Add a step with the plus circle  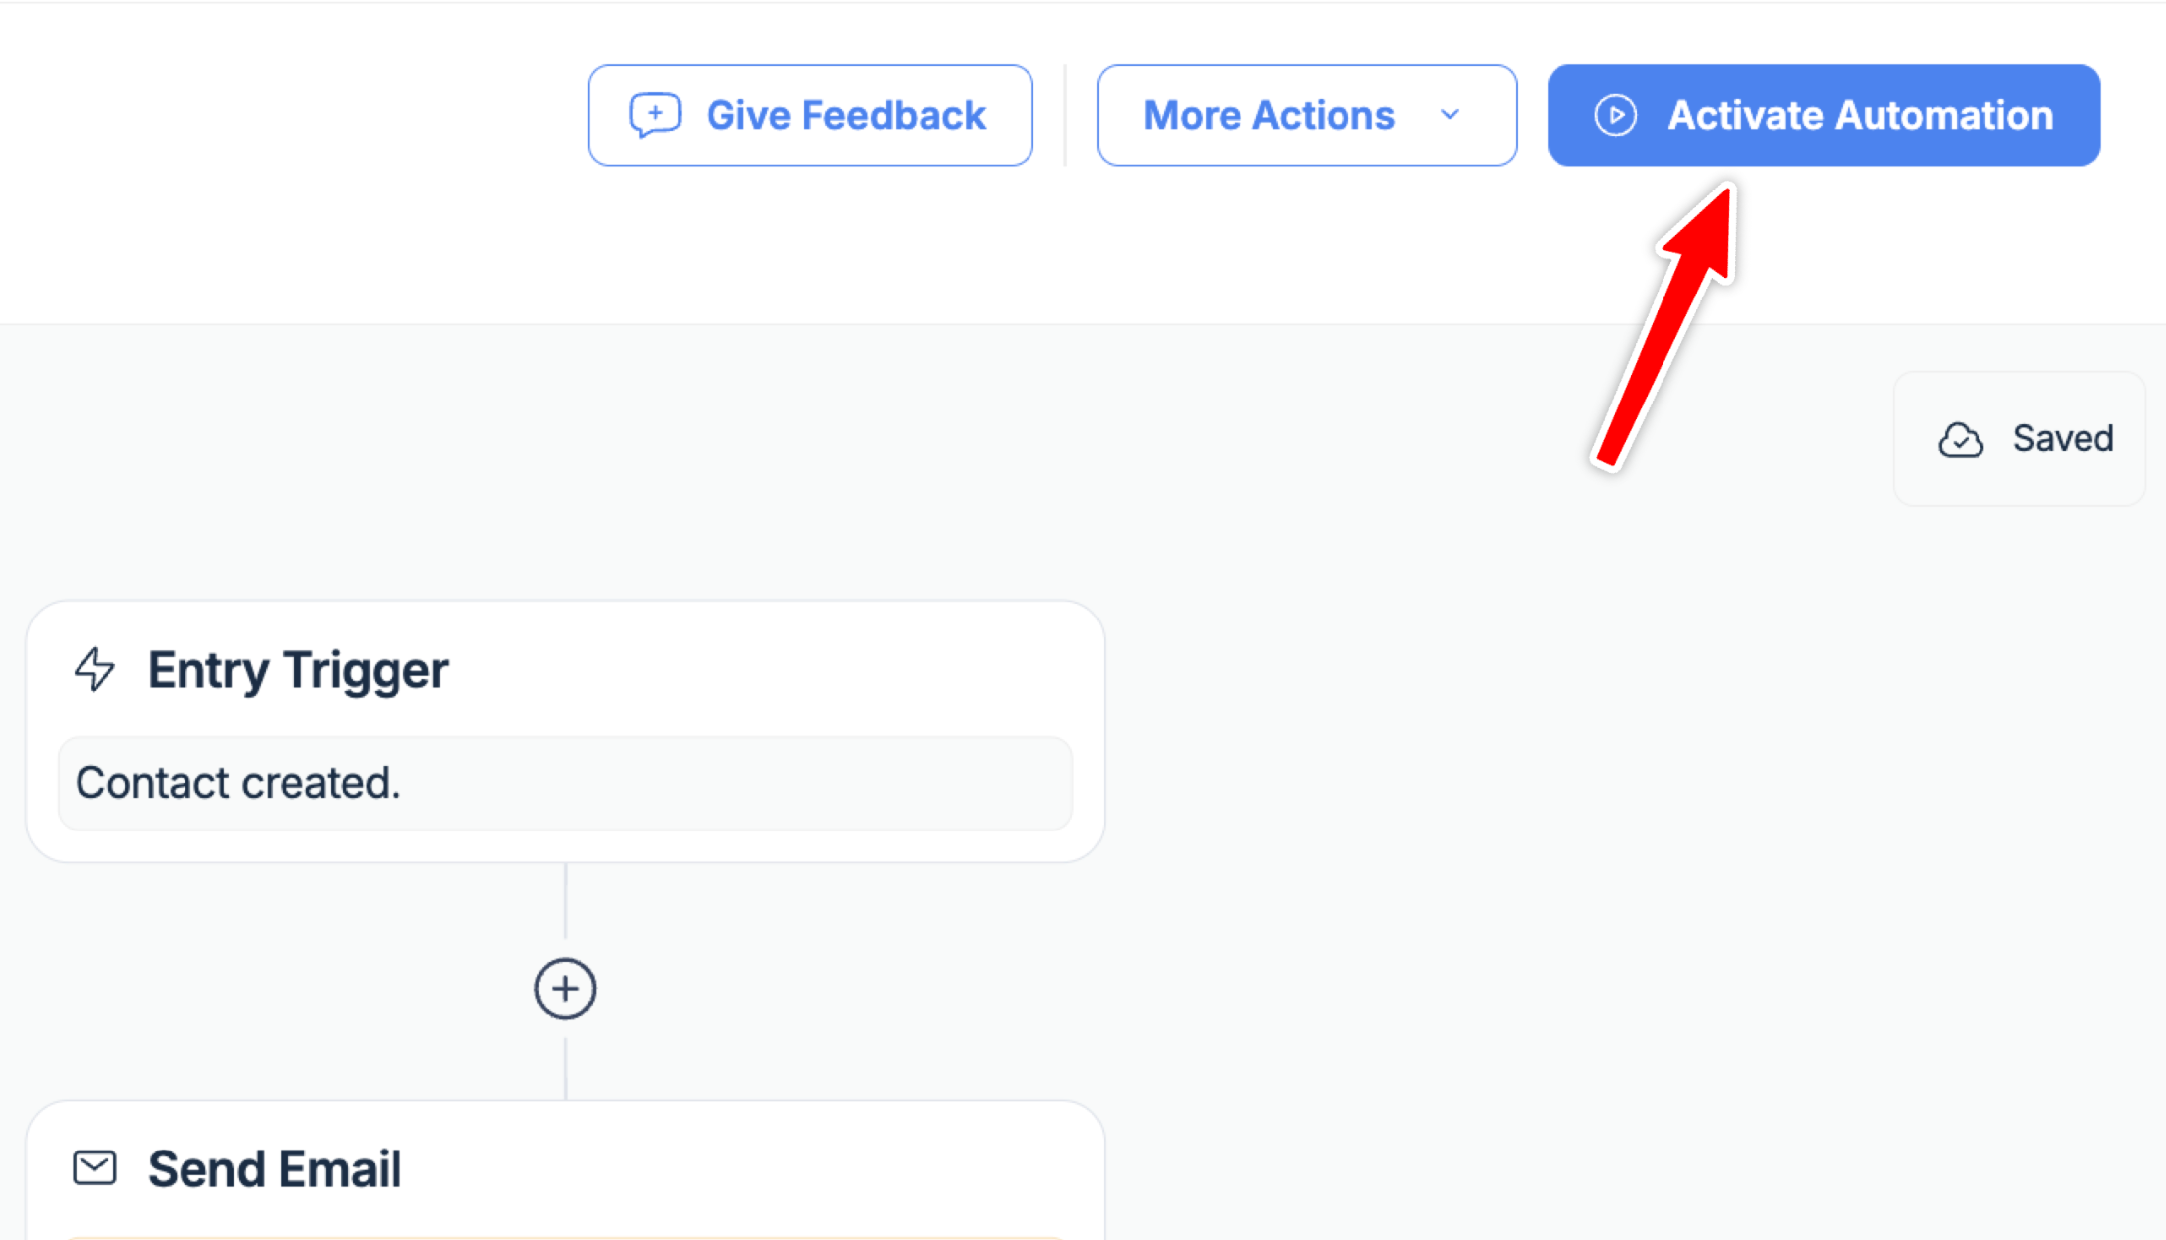click(565, 989)
